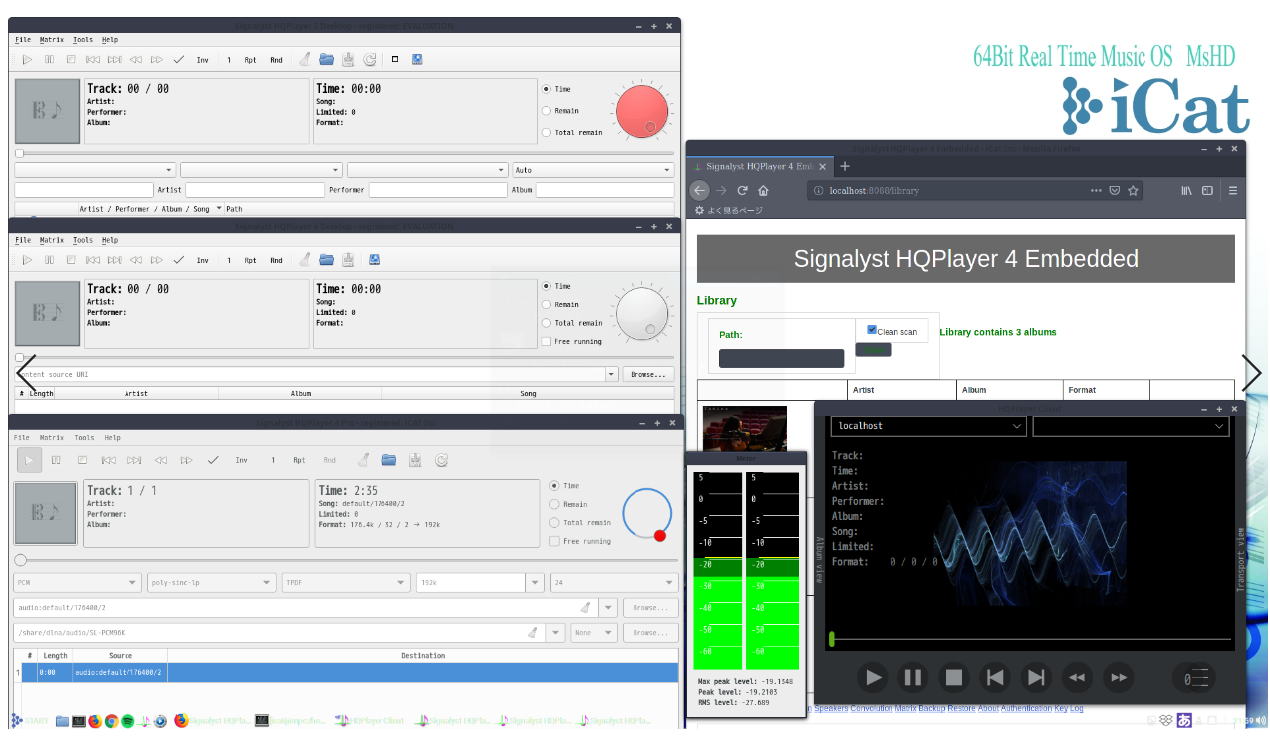1270x736 pixels.
Task: Select Remain radio in the Track 1 / 1 window
Action: point(554,504)
